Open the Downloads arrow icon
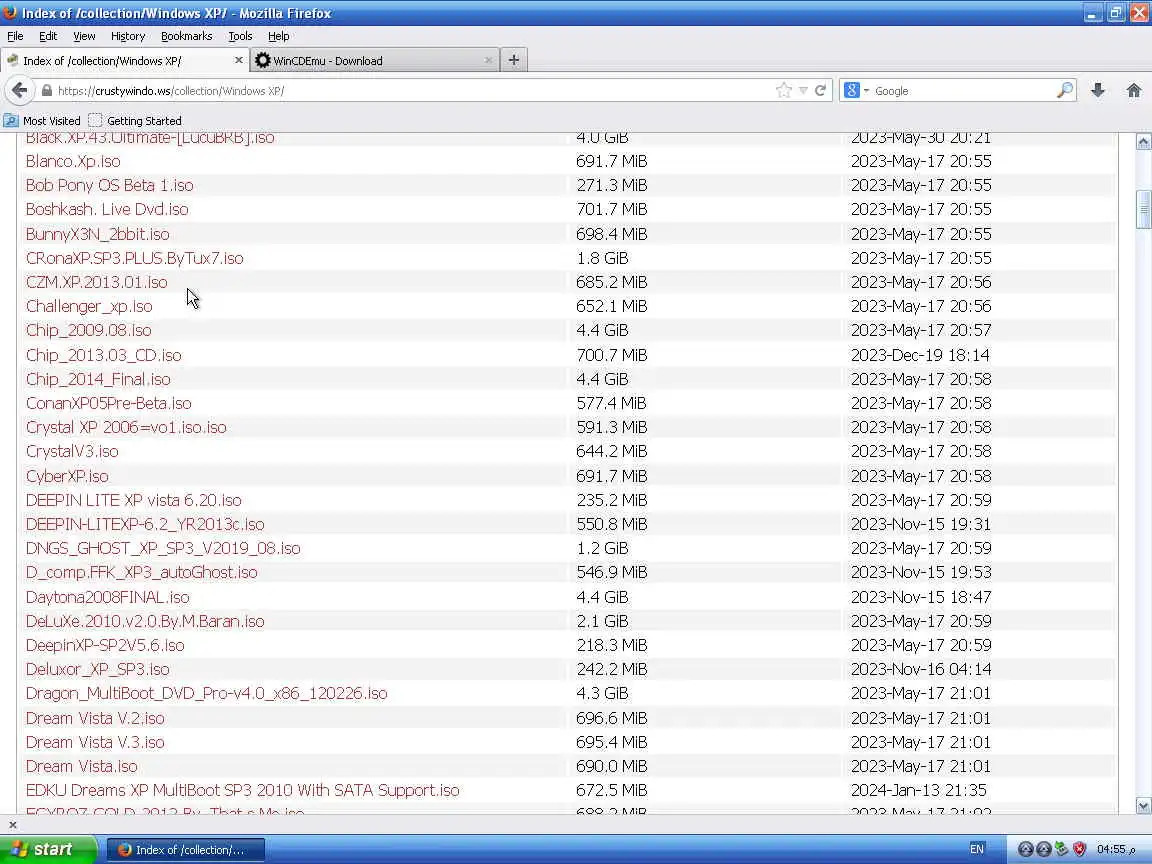The image size is (1152, 864). [1098, 90]
